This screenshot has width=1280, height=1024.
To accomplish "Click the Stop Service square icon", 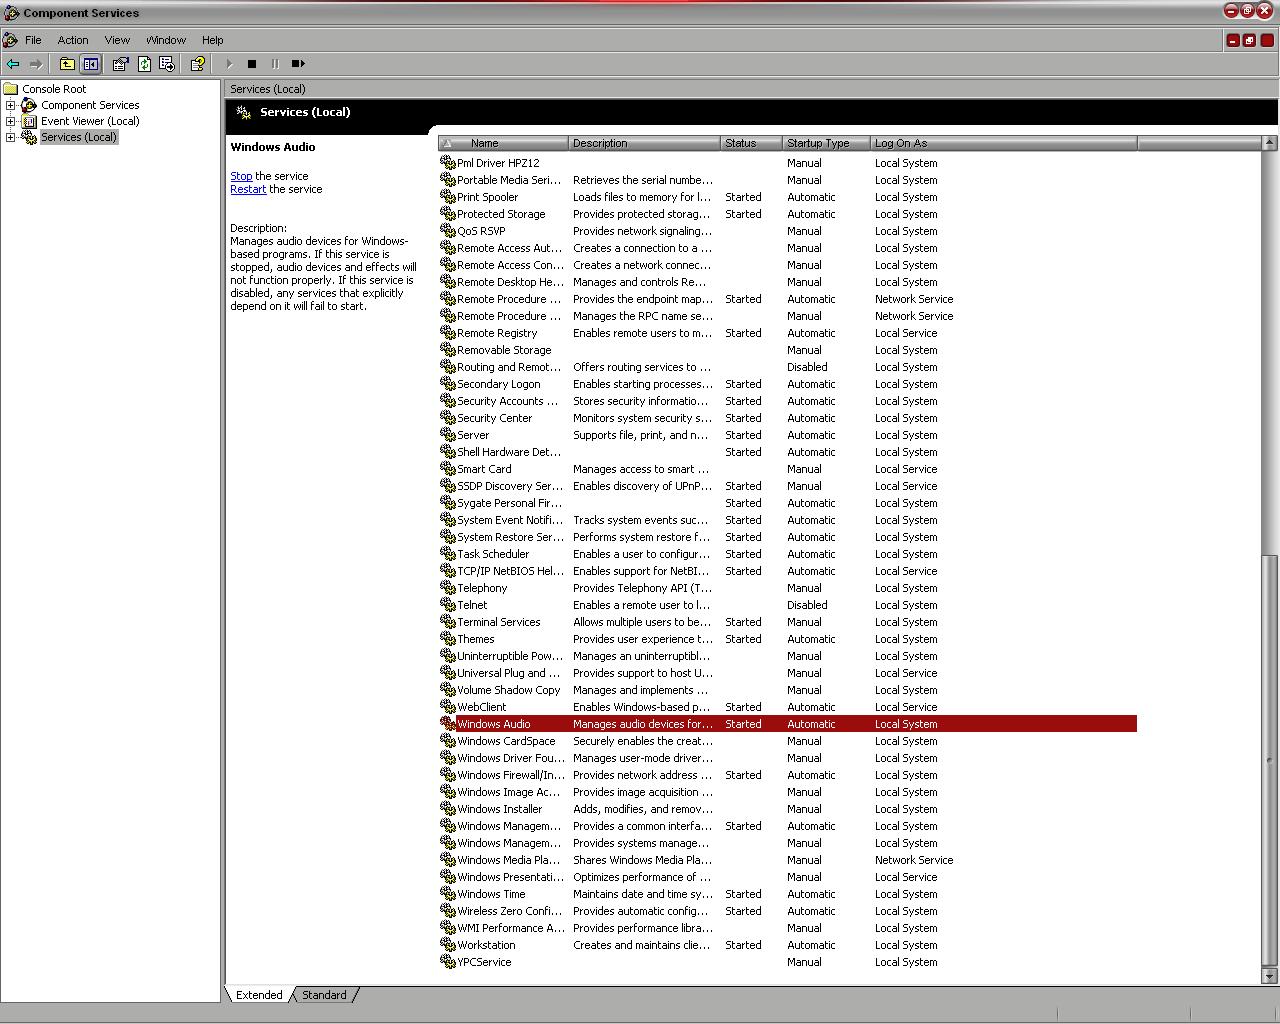I will pyautogui.click(x=252, y=64).
